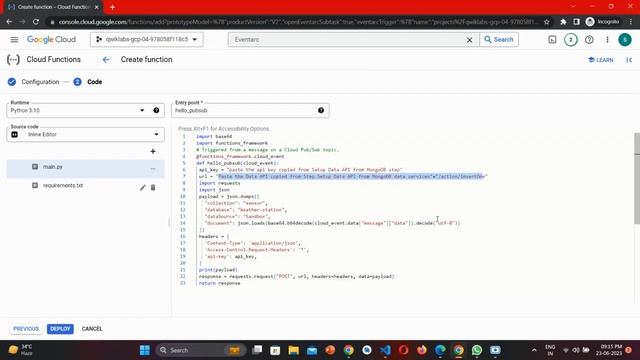Show hidden system tray icons
Image resolution: width=640 pixels, height=360 pixels.
534,350
